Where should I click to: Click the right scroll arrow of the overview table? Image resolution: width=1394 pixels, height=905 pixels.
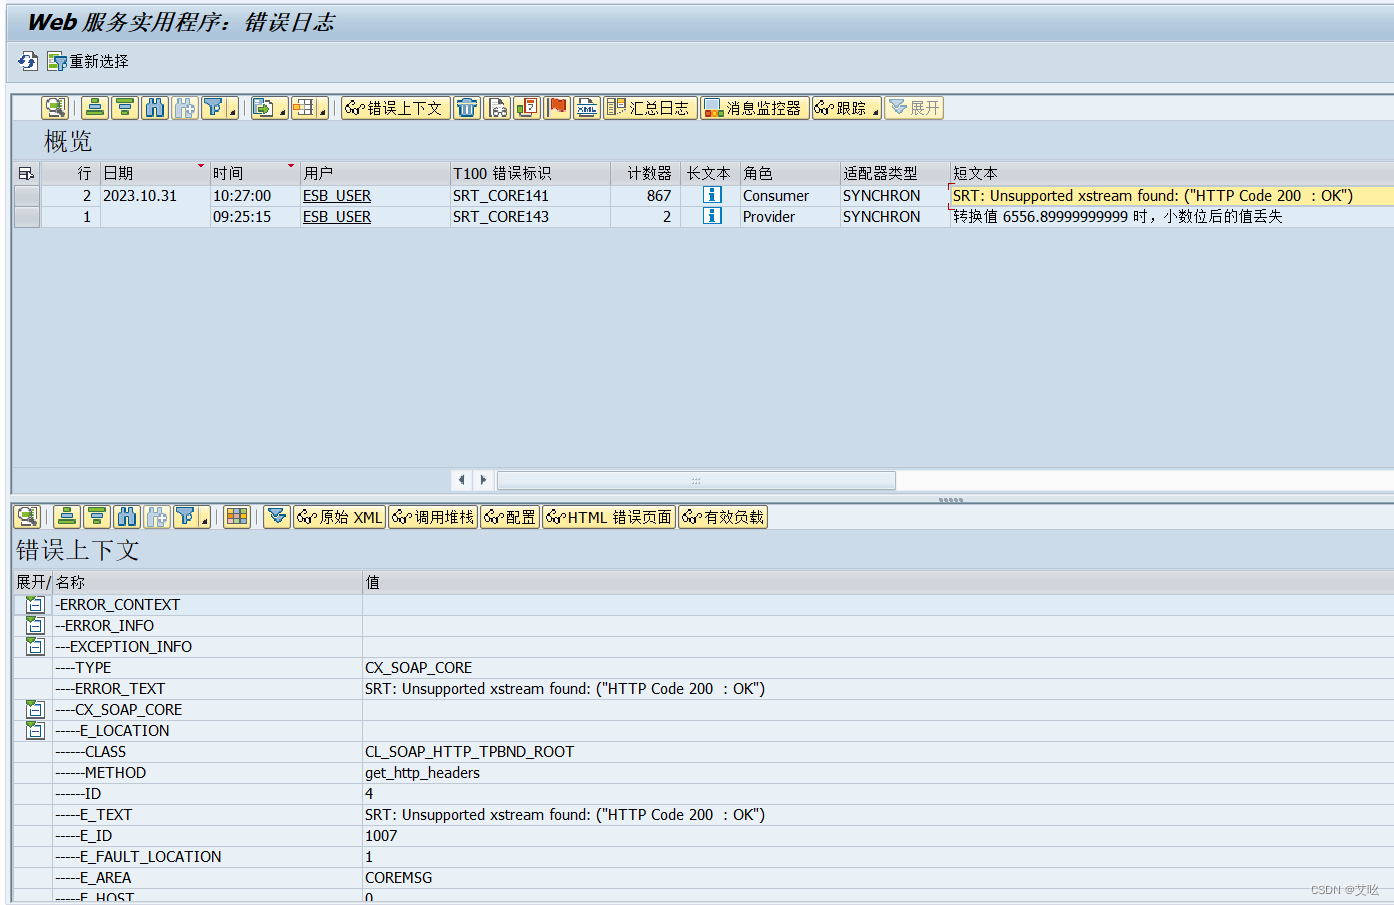pyautogui.click(x=483, y=480)
